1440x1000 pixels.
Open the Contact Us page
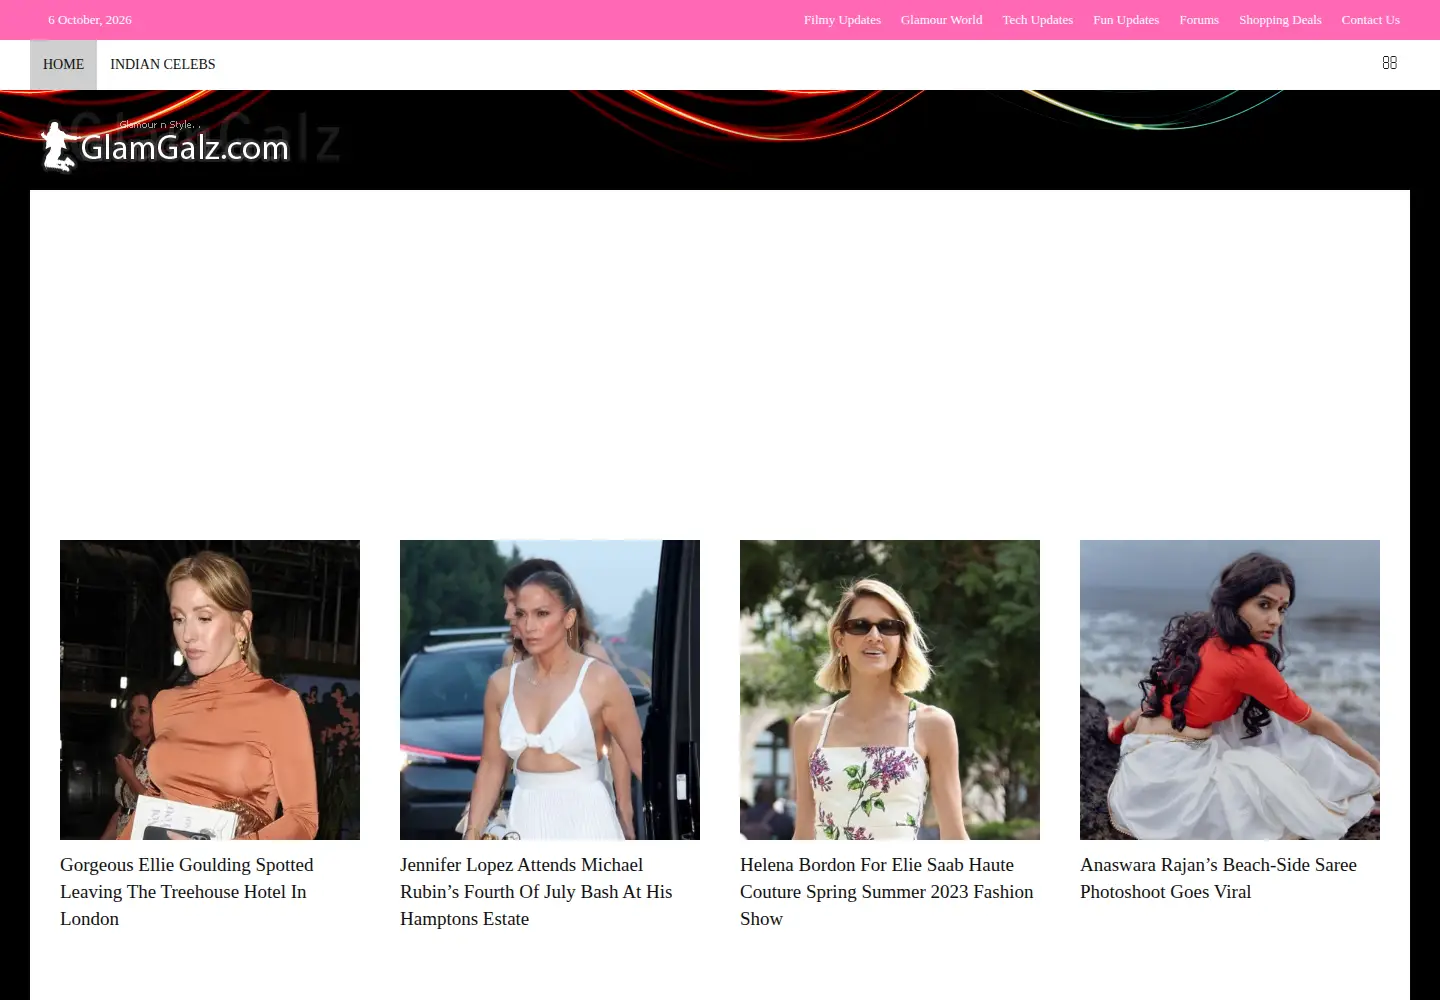pyautogui.click(x=1370, y=20)
